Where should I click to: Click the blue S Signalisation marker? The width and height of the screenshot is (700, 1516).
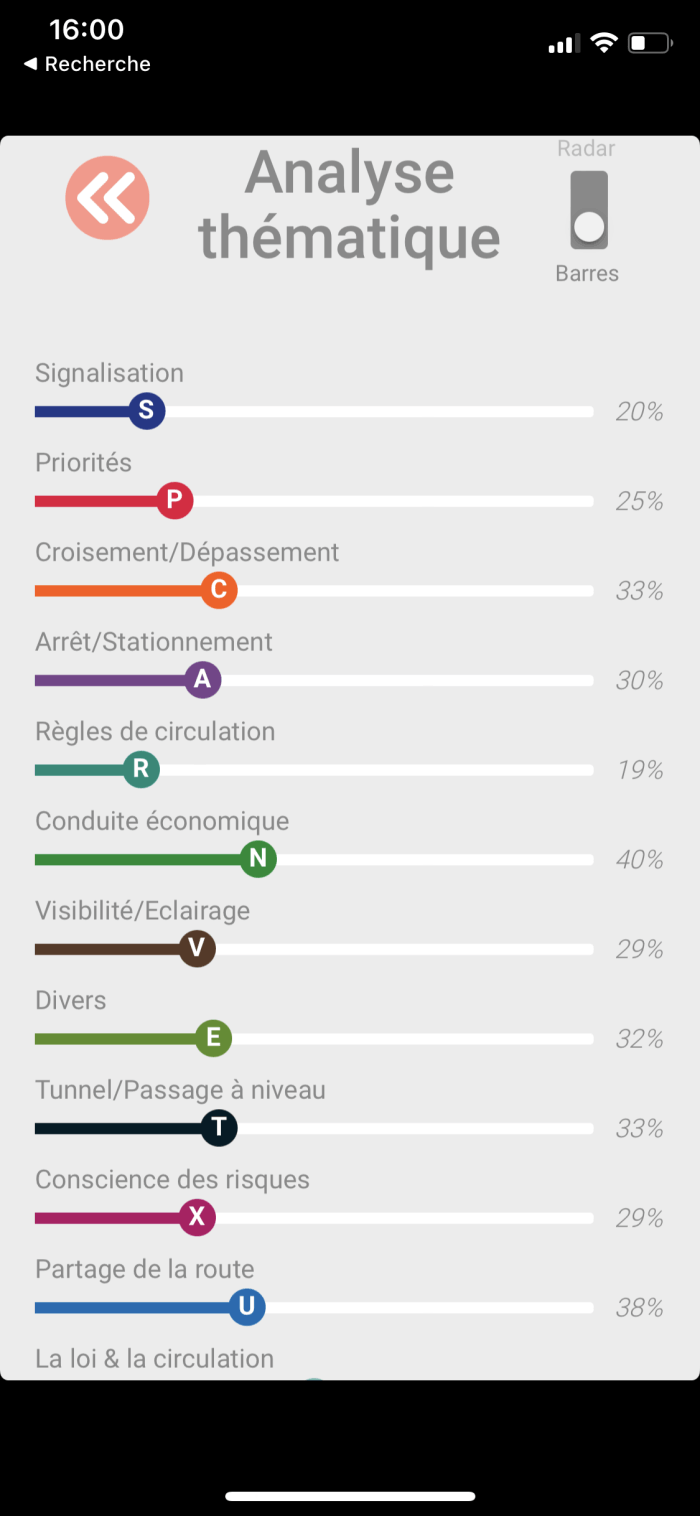pos(146,410)
